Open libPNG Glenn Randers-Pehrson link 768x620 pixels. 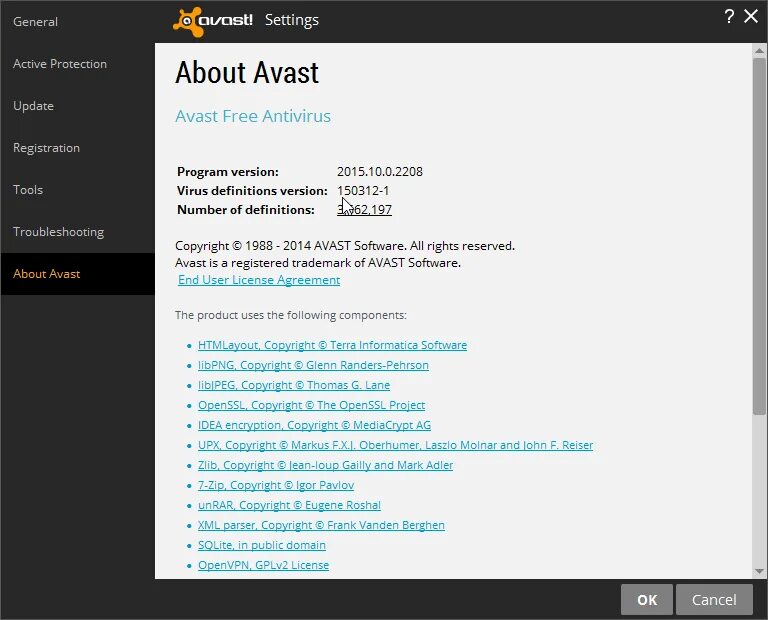(x=313, y=365)
